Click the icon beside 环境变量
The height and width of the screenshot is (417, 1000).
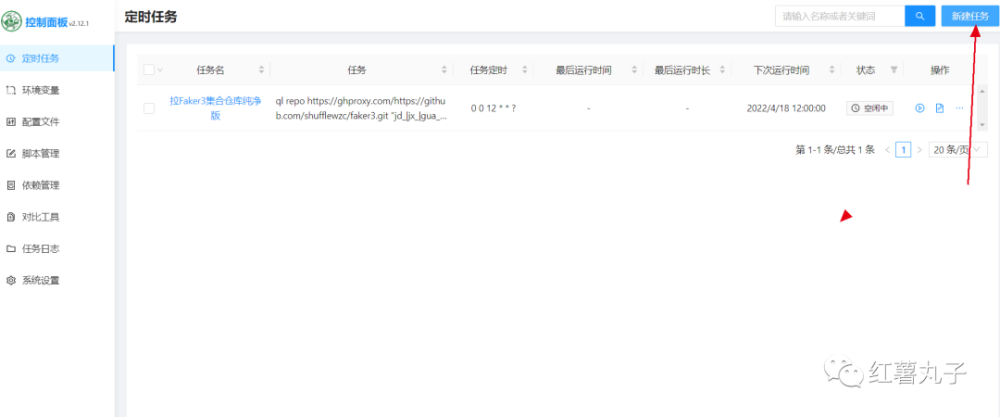coord(10,90)
